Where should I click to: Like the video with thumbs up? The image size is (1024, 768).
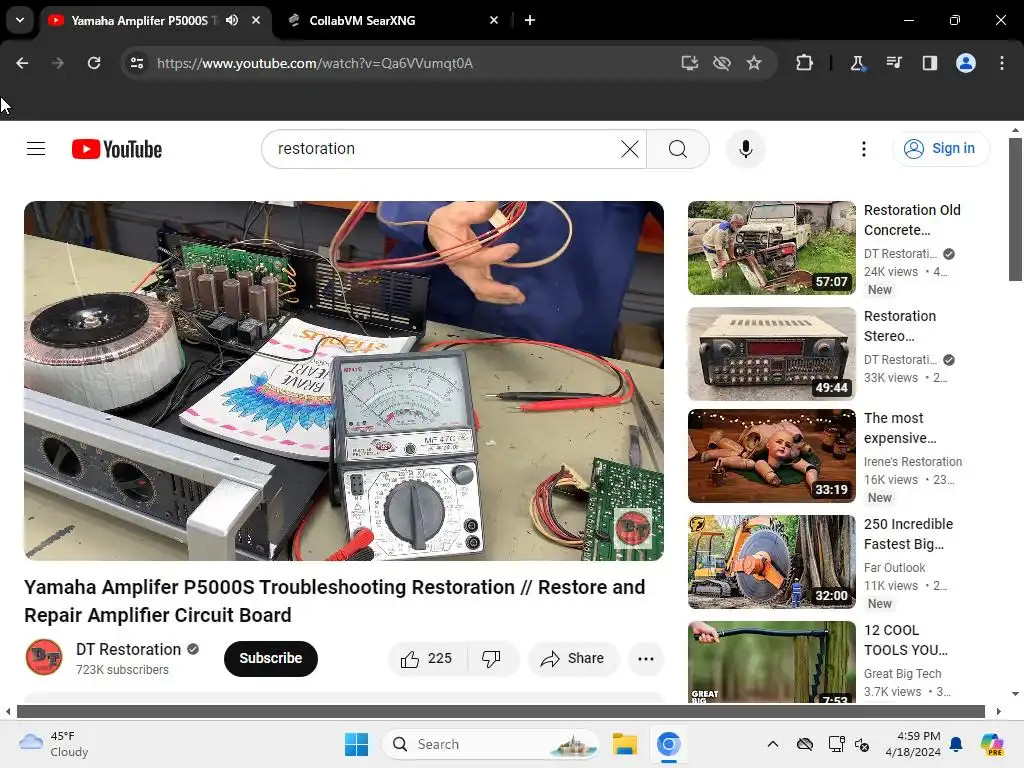pos(428,658)
